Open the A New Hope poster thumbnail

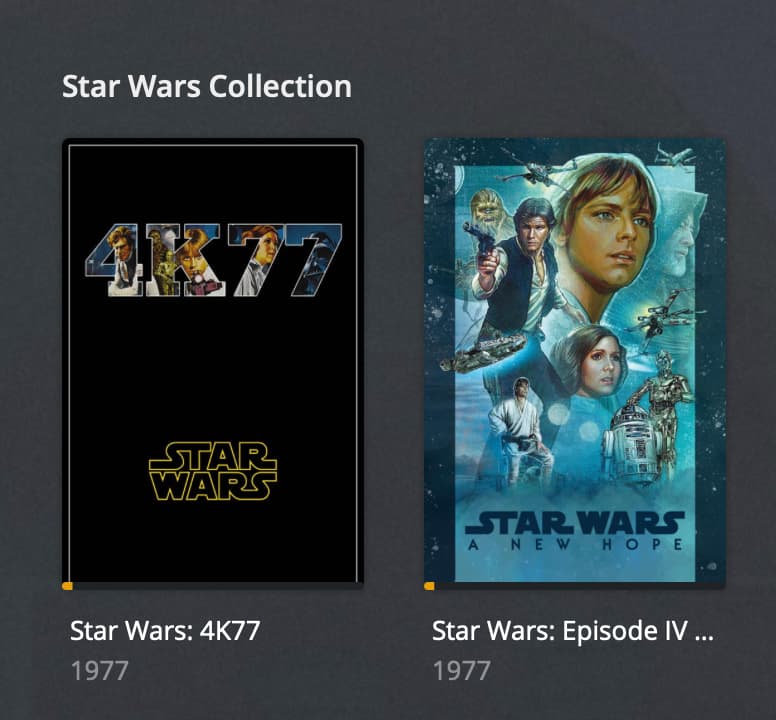pos(575,362)
